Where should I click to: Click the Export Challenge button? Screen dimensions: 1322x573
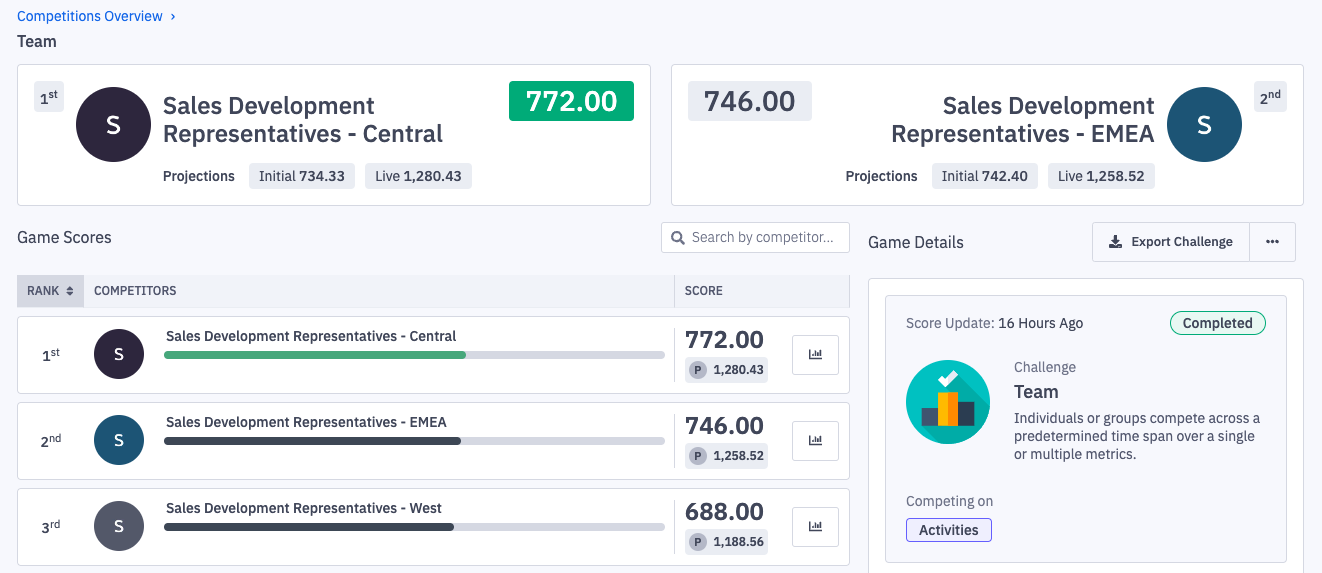(x=1171, y=242)
